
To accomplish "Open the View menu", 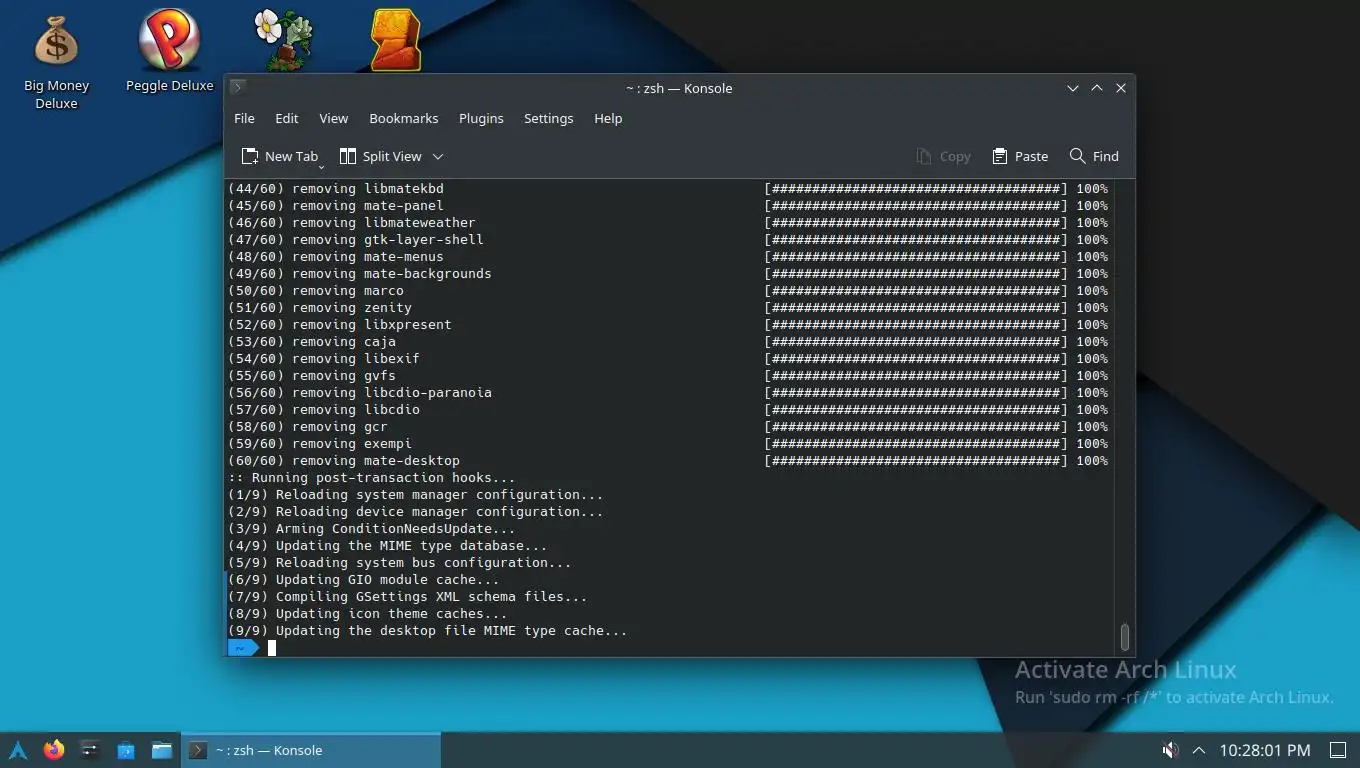I will coord(333,118).
